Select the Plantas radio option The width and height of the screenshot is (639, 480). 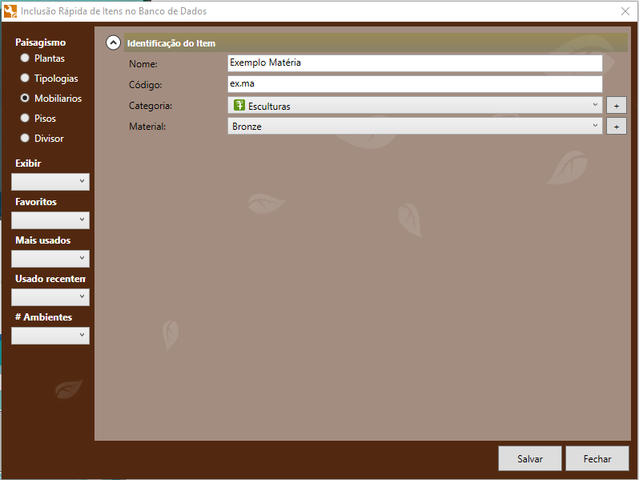pyautogui.click(x=25, y=58)
